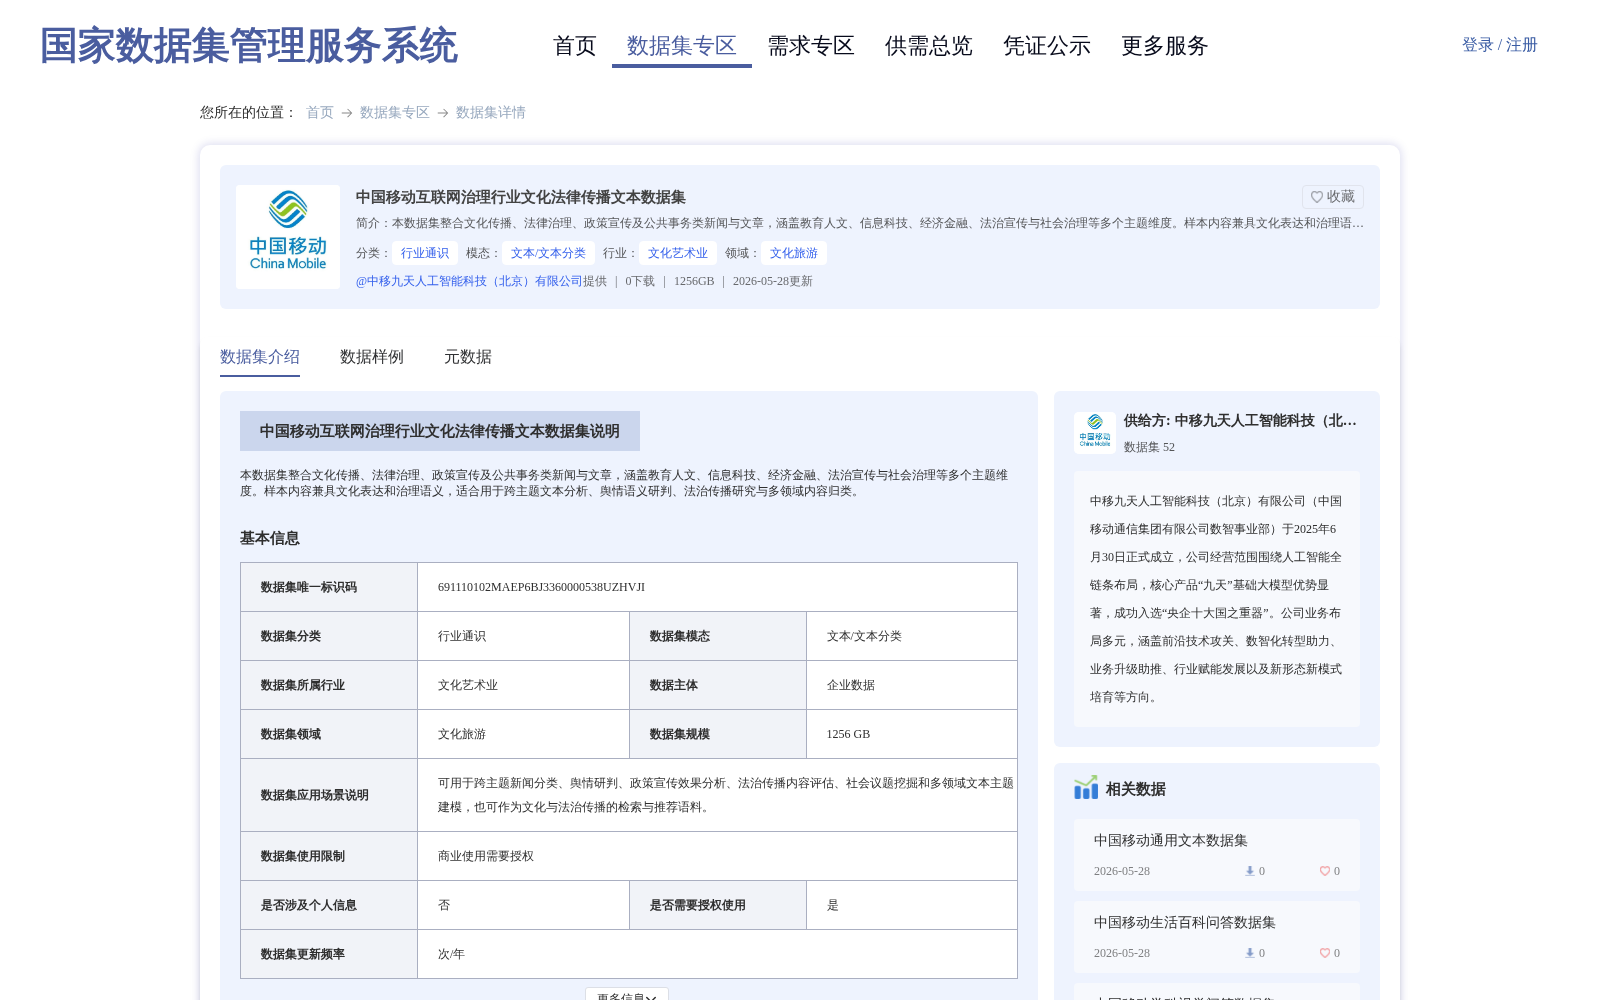This screenshot has width=1600, height=1000.
Task: Click 数据集专区 in the breadcrumb
Action: pos(395,112)
